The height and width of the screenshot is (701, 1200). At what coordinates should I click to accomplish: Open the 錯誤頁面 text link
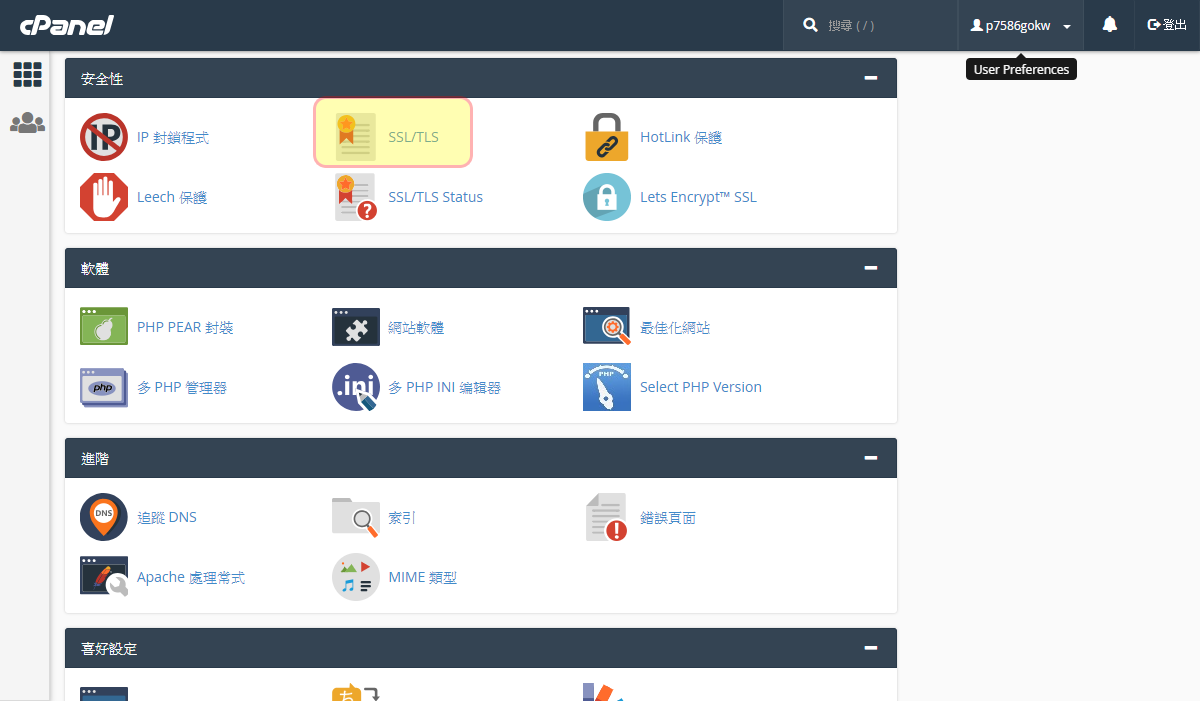tap(668, 518)
